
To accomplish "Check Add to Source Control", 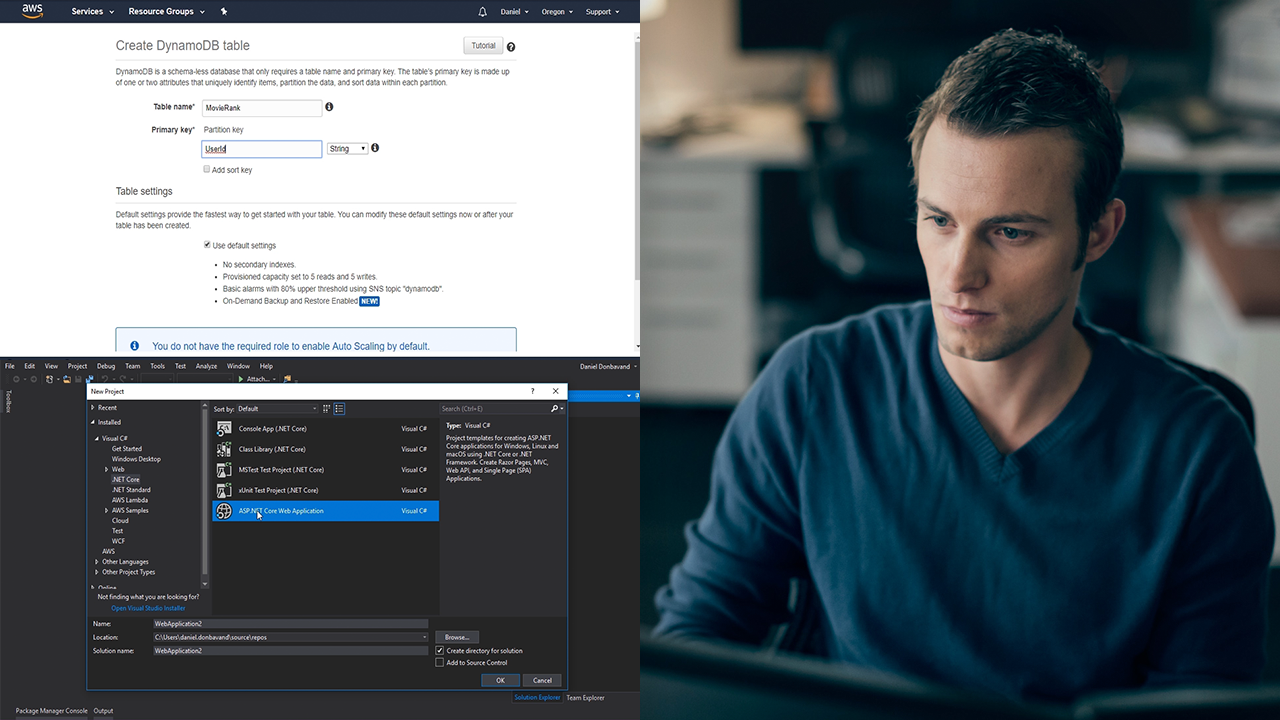I will point(439,662).
